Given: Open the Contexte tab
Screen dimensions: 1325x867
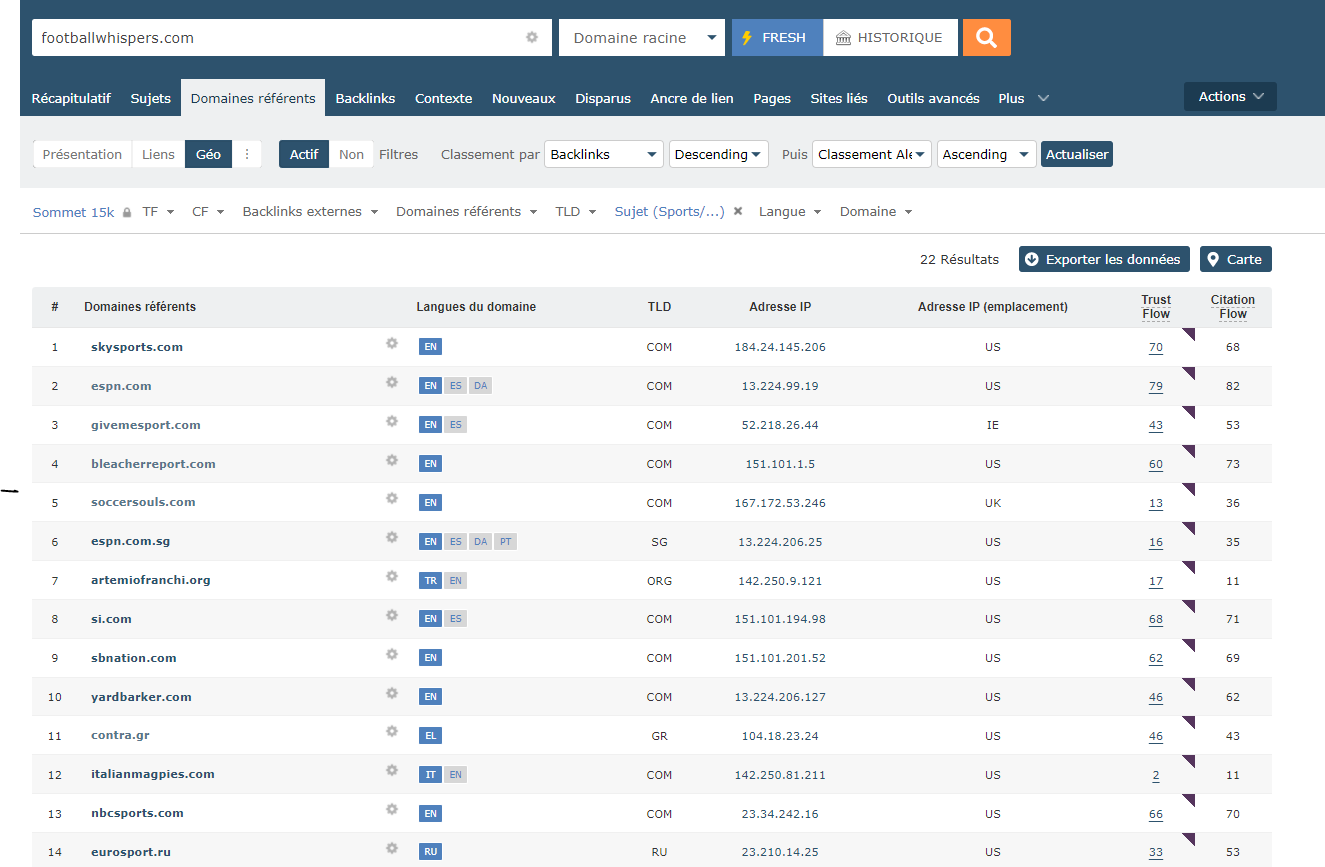Looking at the screenshot, I should [443, 98].
